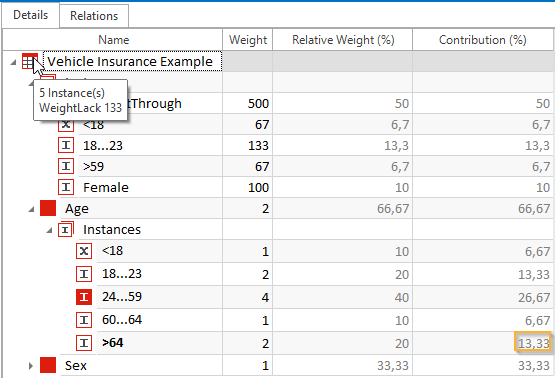Click the Vehicle Insurance Example table icon

(x=30, y=62)
